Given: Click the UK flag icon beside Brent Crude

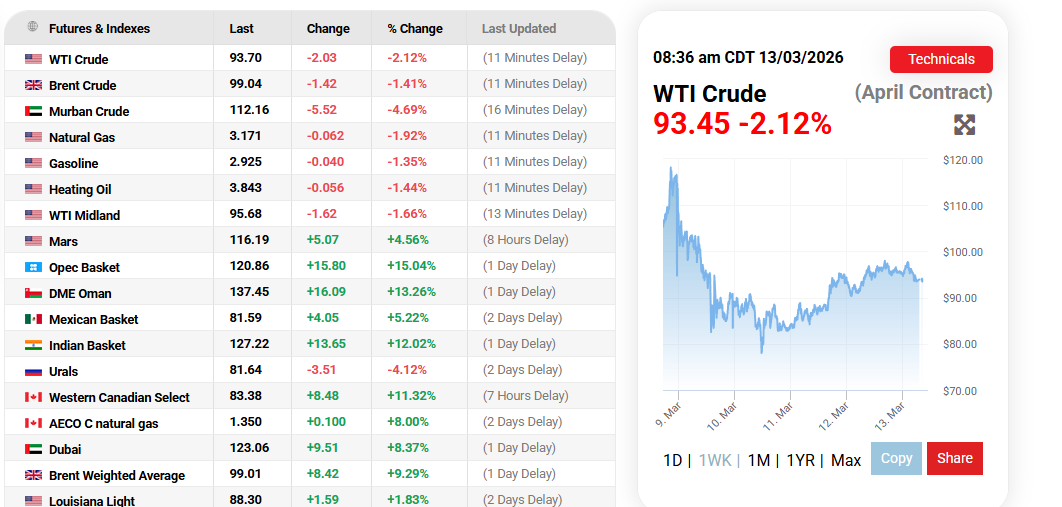Looking at the screenshot, I should (34, 85).
